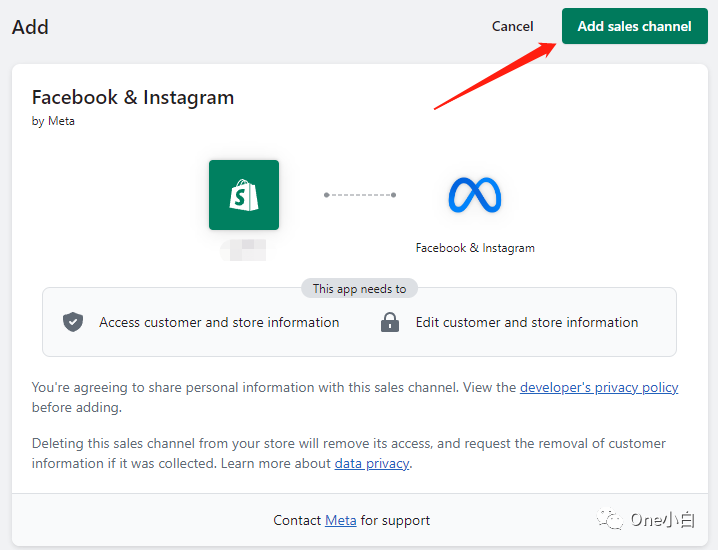Click the Add sales channel button
718x550 pixels.
[635, 26]
